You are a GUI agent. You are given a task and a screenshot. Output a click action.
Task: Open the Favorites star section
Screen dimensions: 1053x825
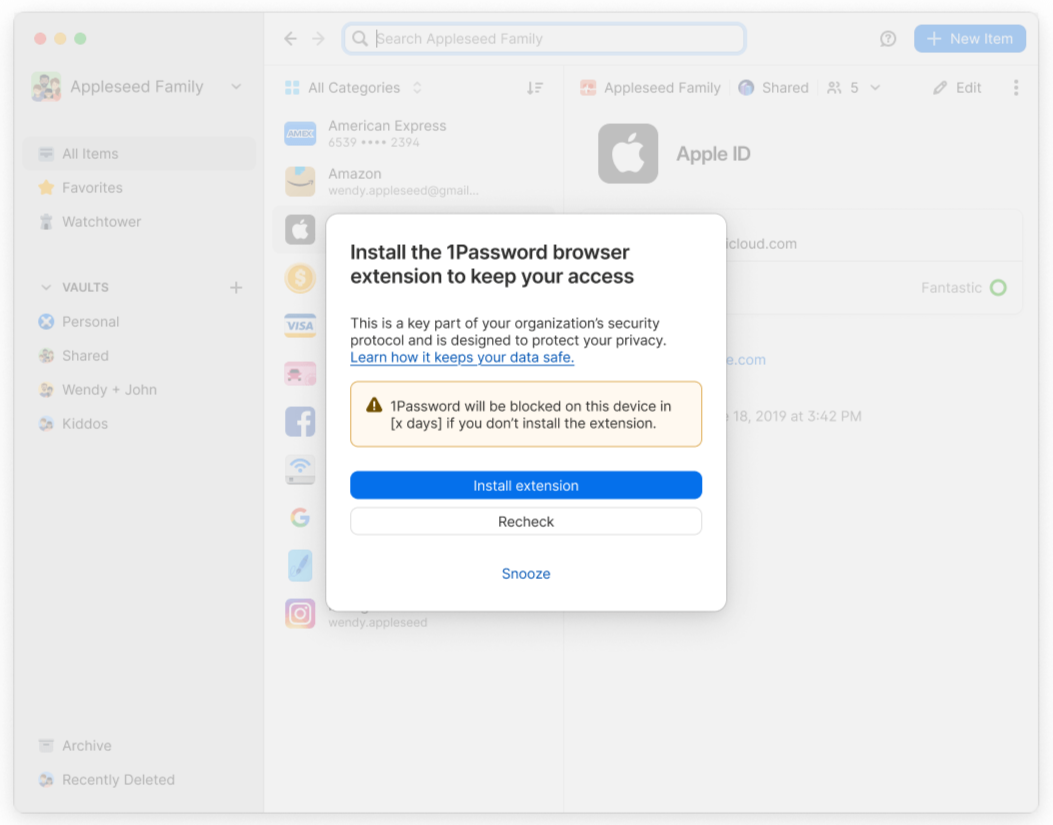click(47, 187)
